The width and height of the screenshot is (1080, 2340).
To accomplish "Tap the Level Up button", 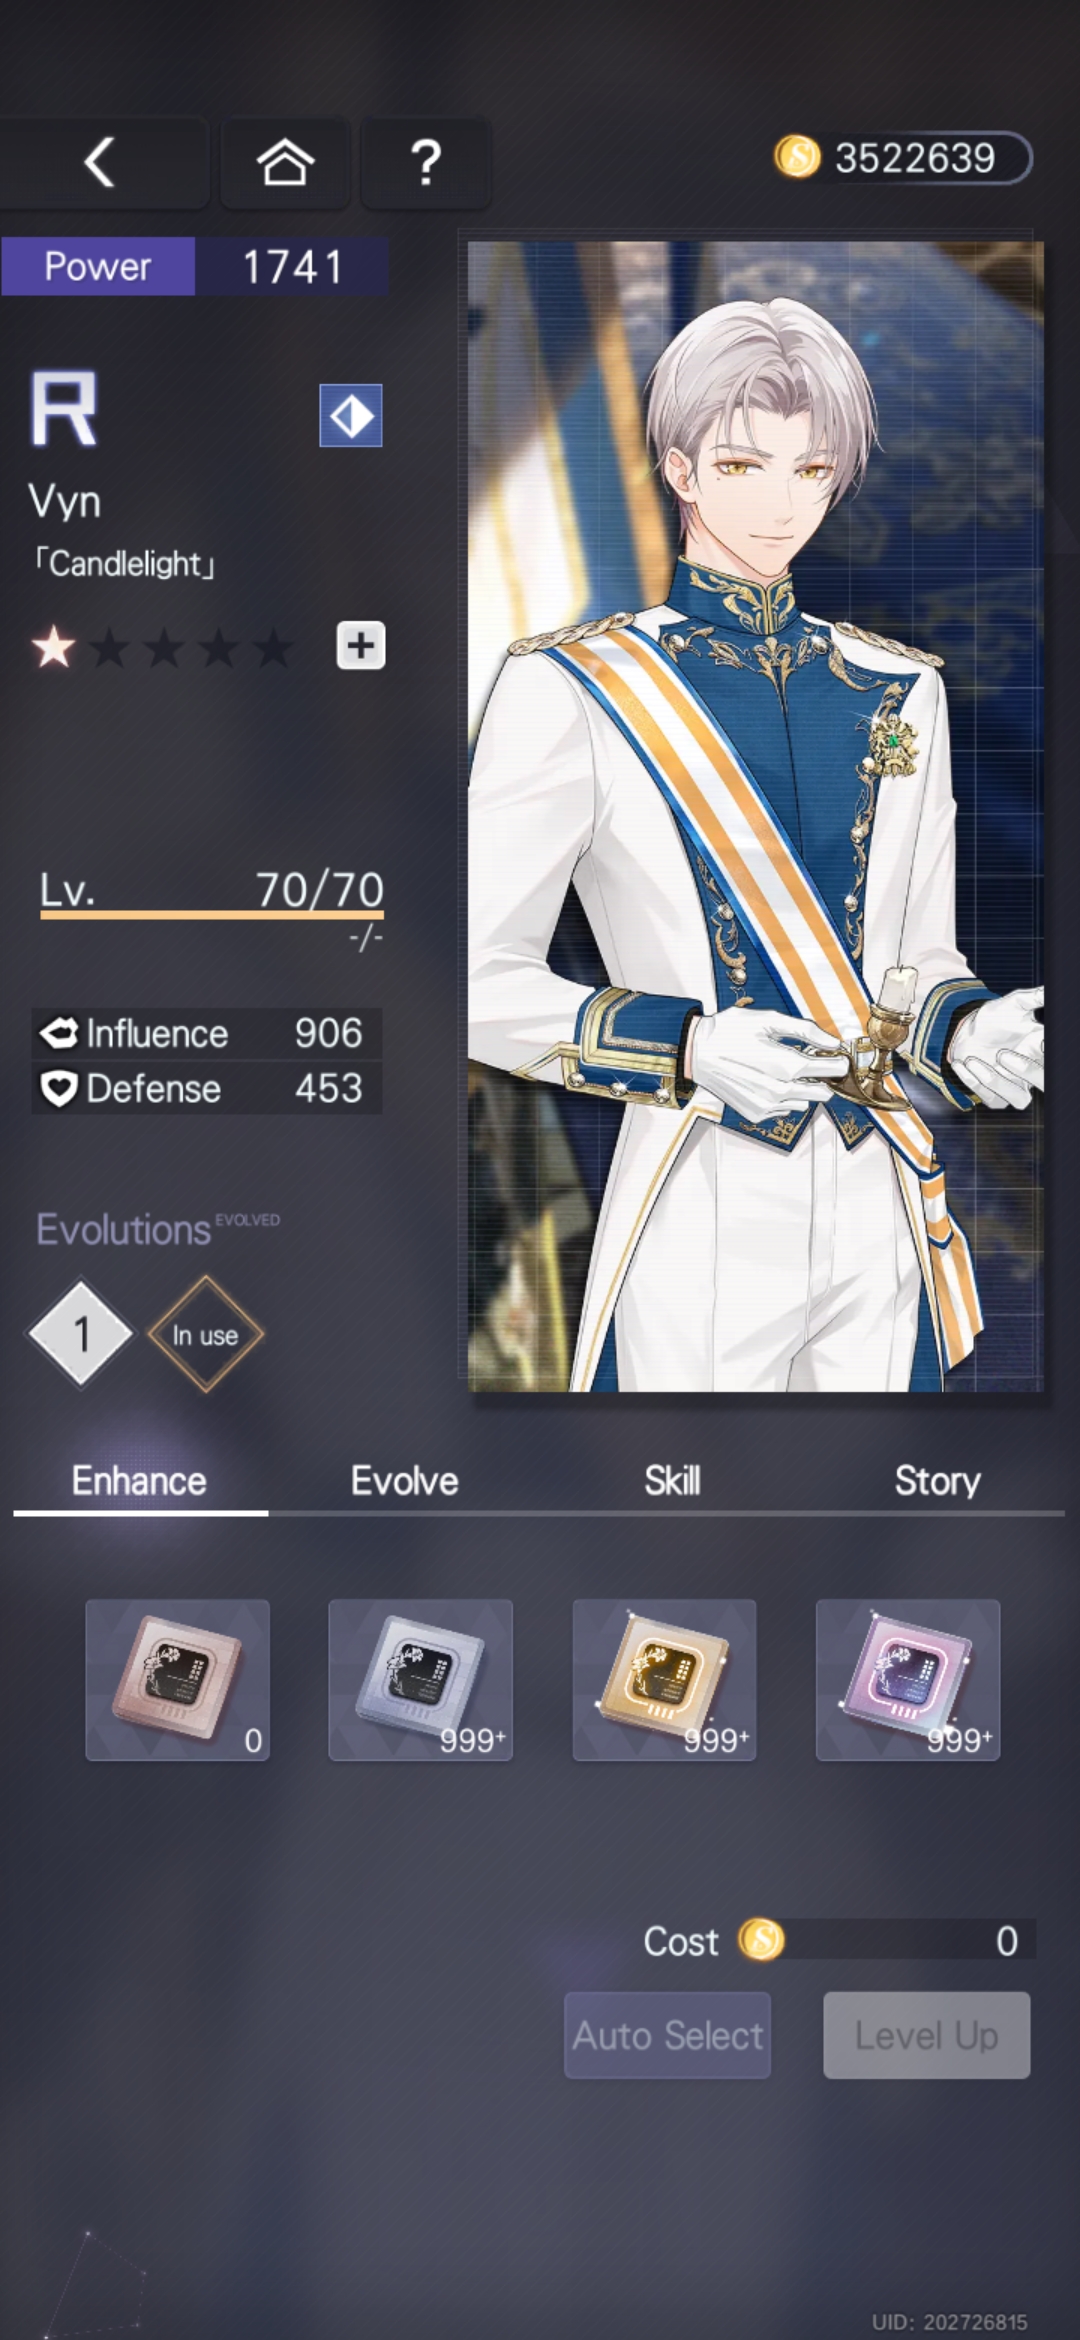I will coord(927,2035).
